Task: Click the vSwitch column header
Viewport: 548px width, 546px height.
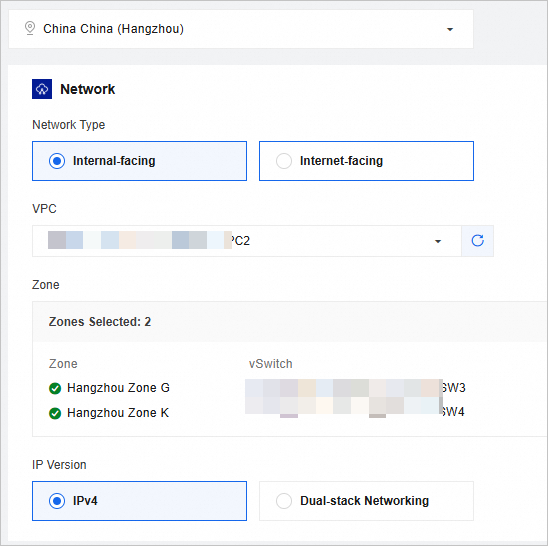Action: (x=271, y=364)
